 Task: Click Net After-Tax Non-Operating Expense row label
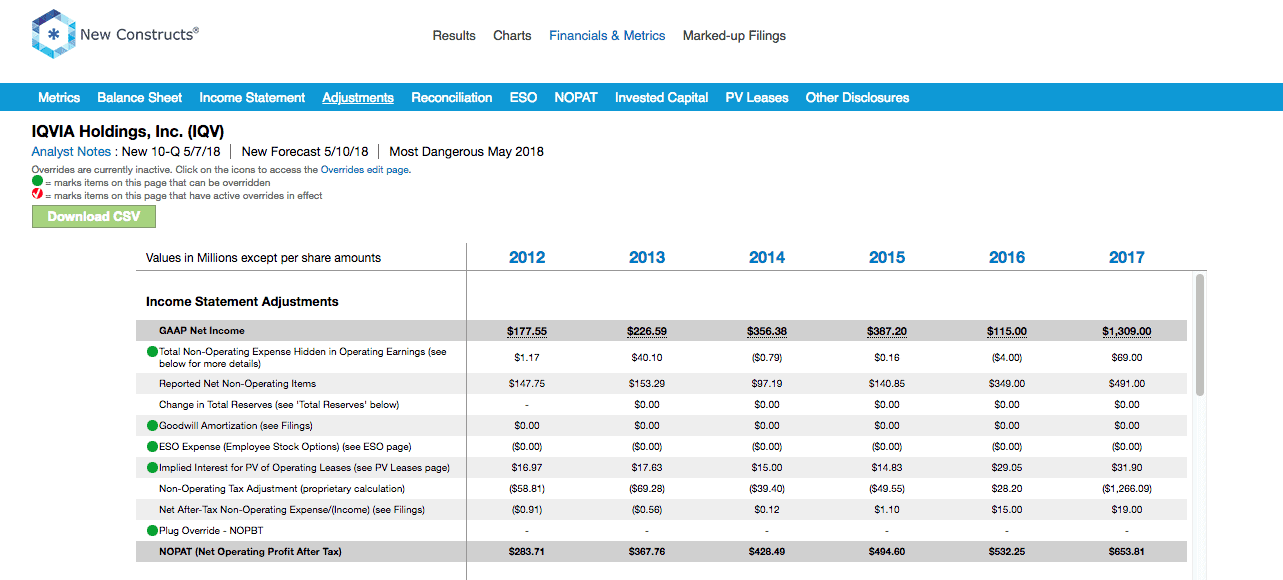pyautogui.click(x=292, y=509)
